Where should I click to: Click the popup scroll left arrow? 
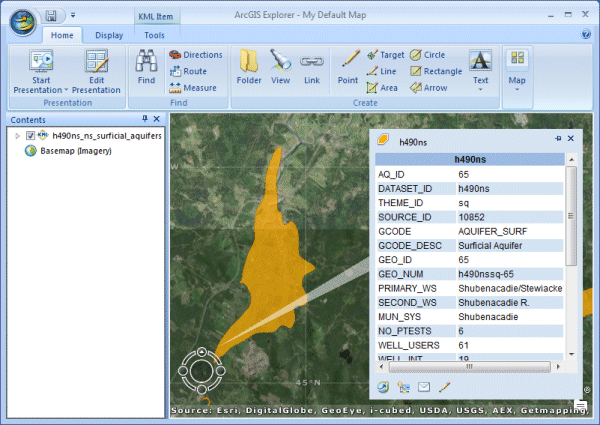381,367
